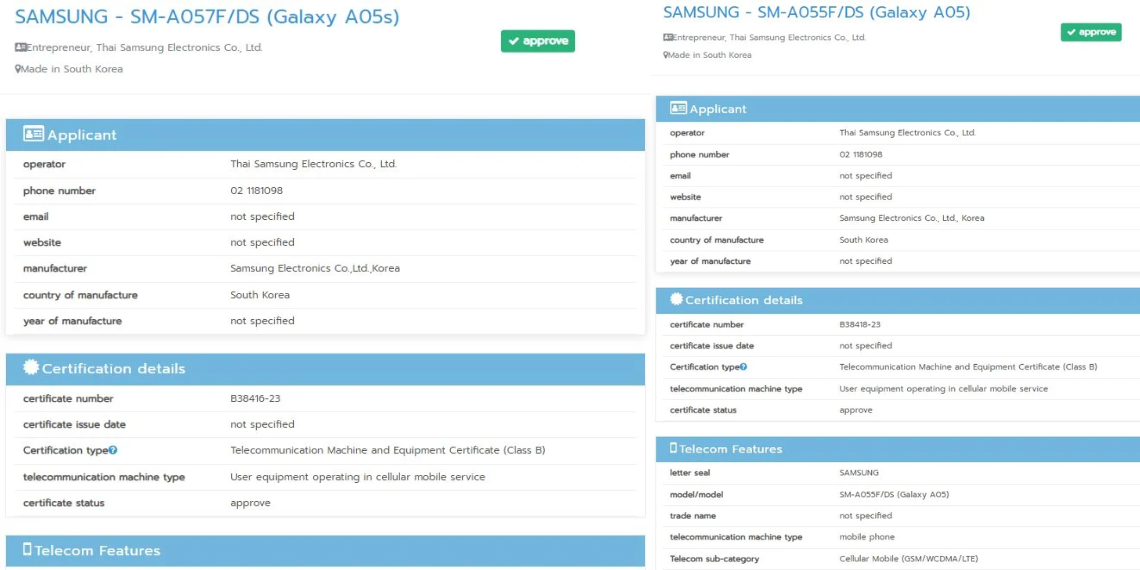Select the Class B certificate type text in A05 panel
The image size is (1140, 570).
click(968, 367)
